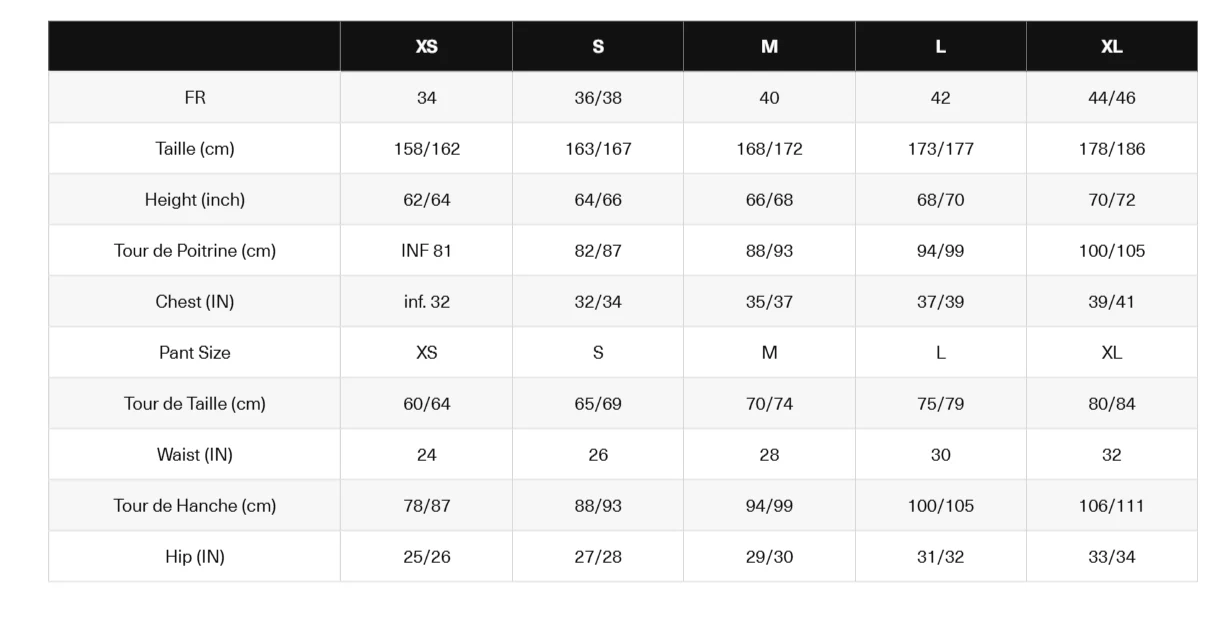The height and width of the screenshot is (622, 1227).
Task: Click the 168/172 height cell
Action: [x=769, y=149]
